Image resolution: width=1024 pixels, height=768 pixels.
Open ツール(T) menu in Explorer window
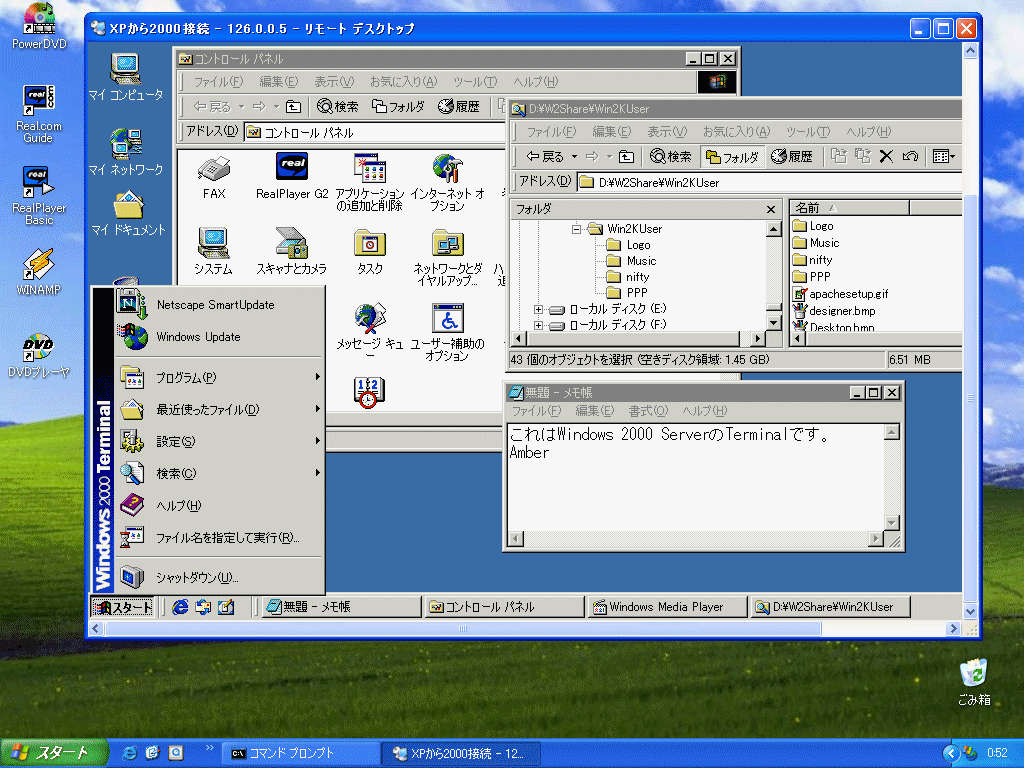tap(807, 132)
